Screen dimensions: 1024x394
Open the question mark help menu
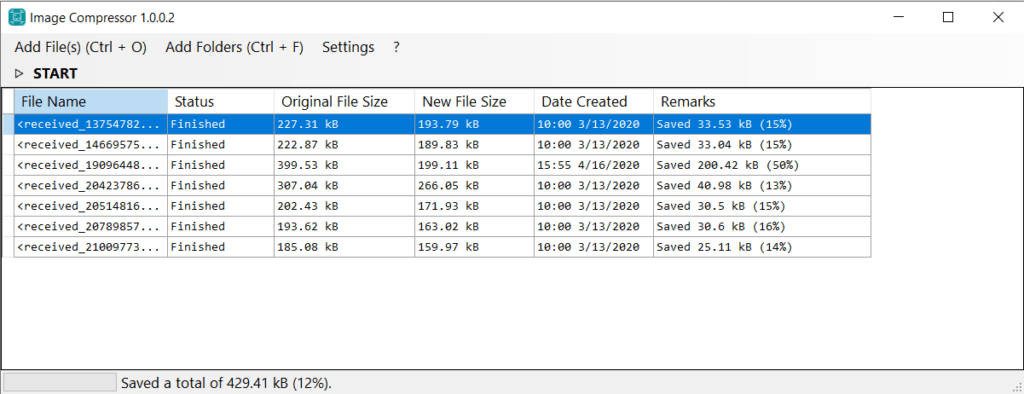tap(396, 47)
